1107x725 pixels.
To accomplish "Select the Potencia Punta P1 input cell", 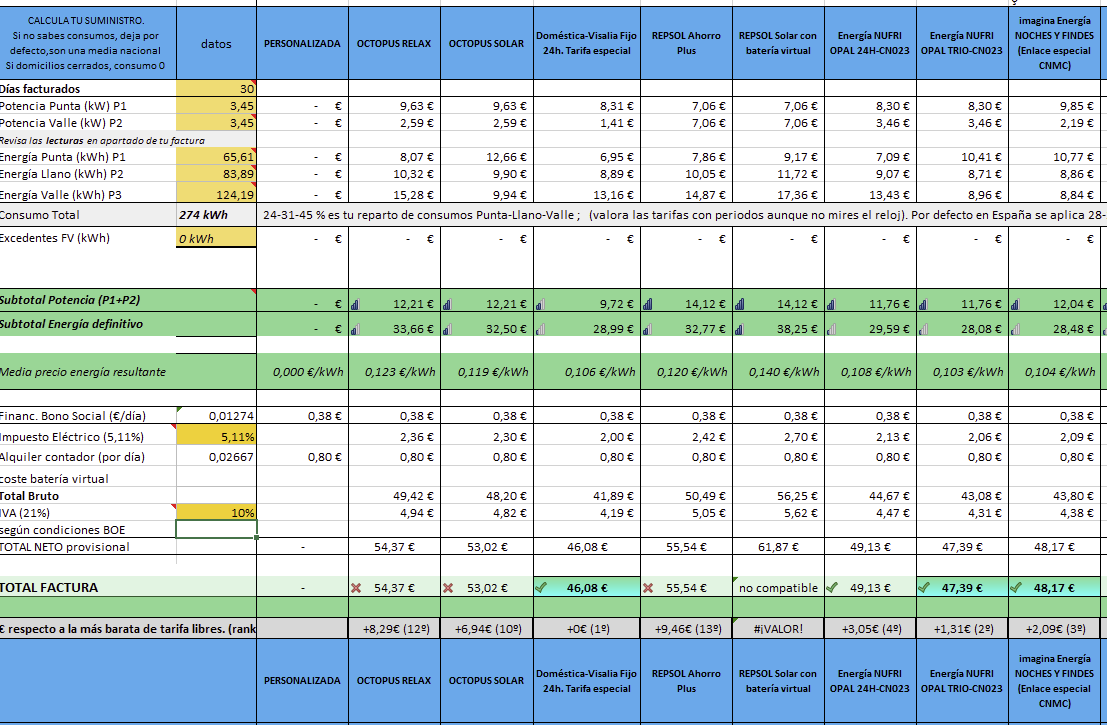I will point(216,105).
